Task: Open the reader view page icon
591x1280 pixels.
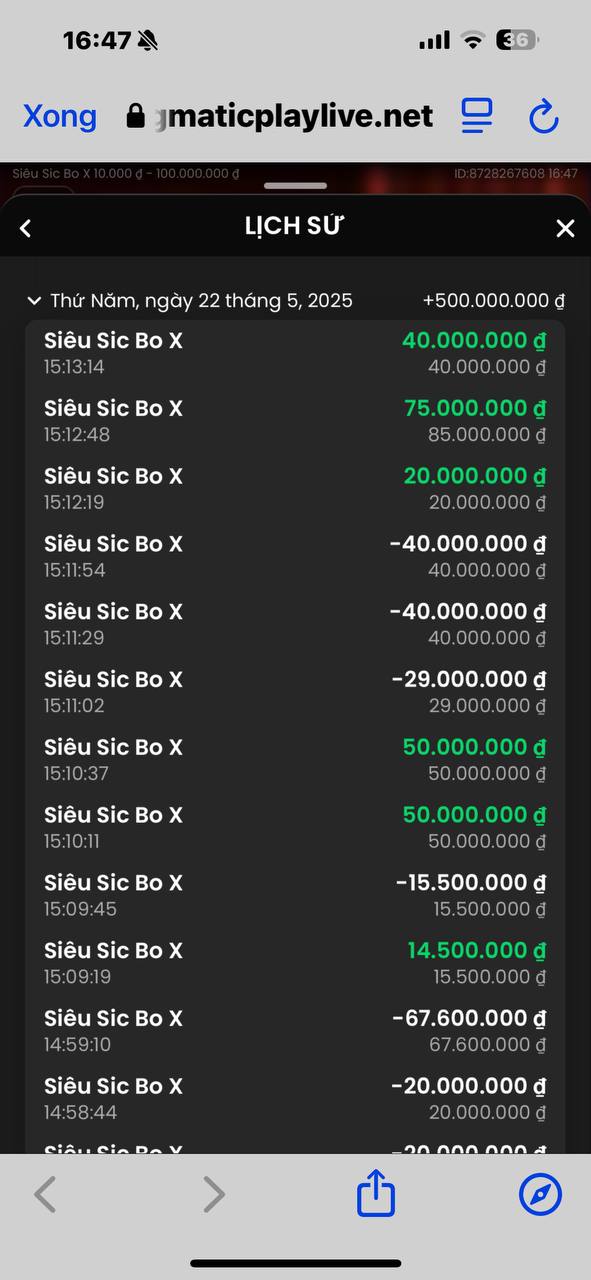Action: (477, 116)
